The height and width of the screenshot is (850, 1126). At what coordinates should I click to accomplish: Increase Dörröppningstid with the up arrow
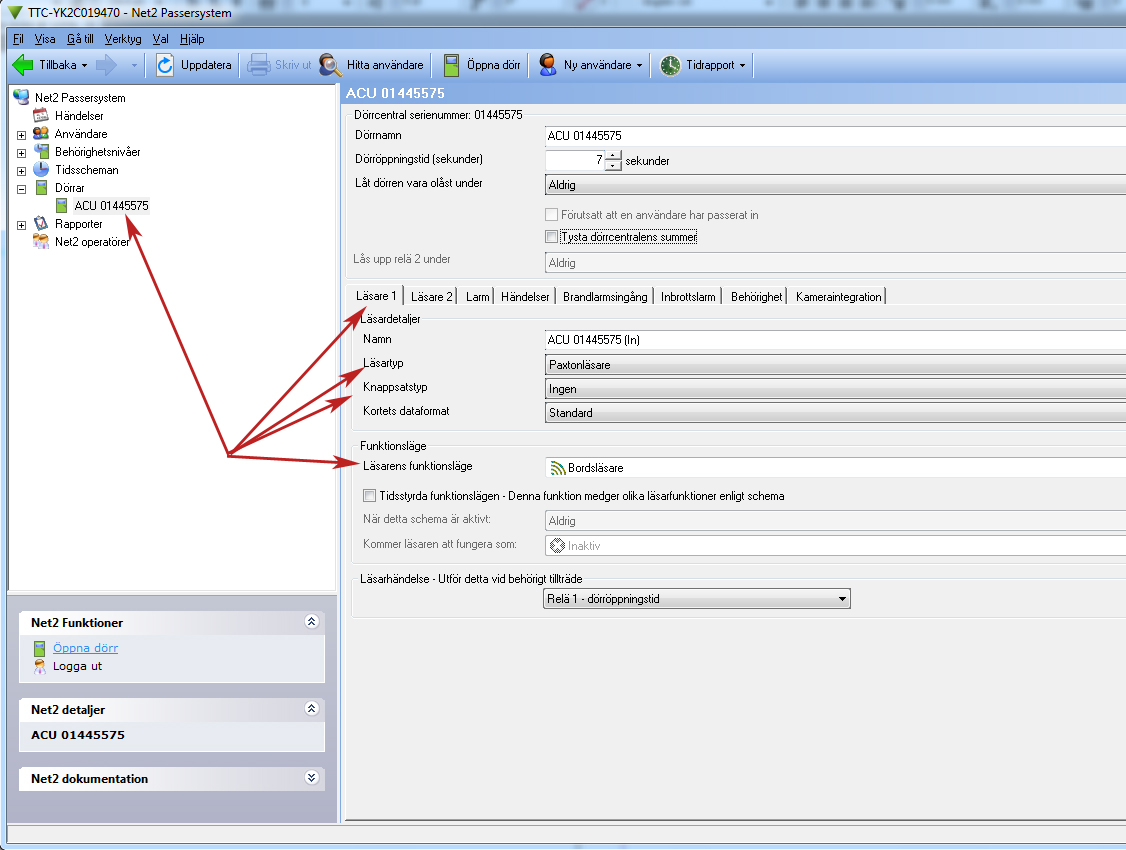[x=613, y=156]
